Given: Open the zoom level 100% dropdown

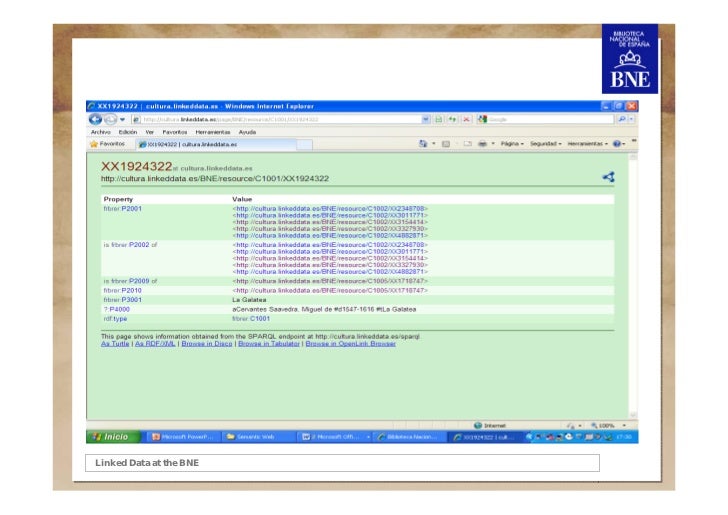Looking at the screenshot, I should click(x=607, y=425).
